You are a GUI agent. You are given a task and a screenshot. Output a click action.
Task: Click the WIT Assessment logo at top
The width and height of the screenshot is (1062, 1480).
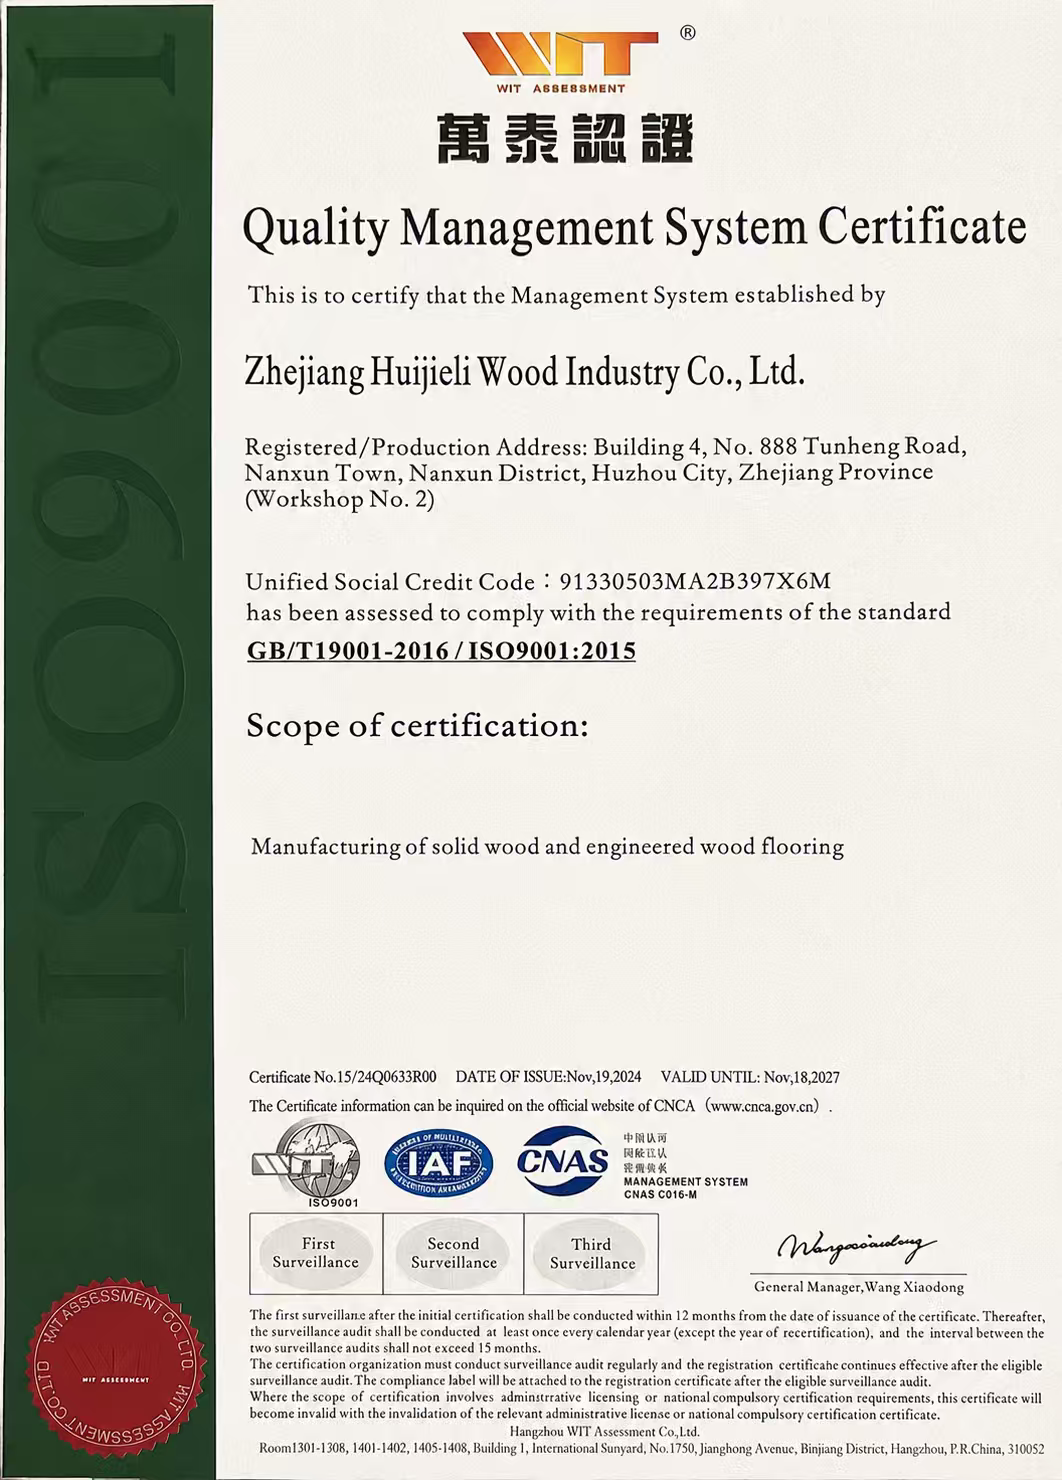(561, 62)
